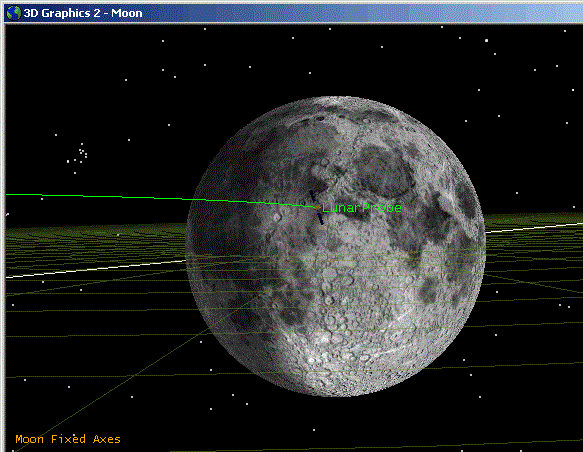Click the white axis line left of Moon
This screenshot has width=583, height=452.
coord(96,269)
